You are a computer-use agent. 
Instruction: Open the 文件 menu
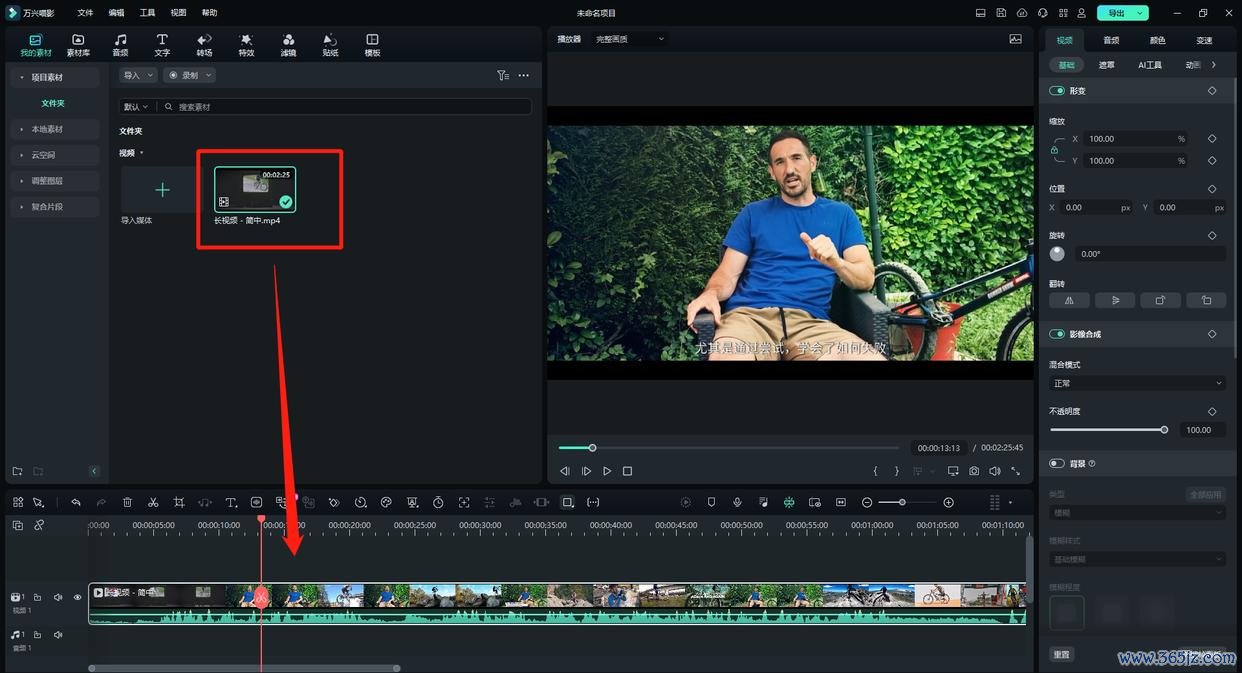point(85,13)
